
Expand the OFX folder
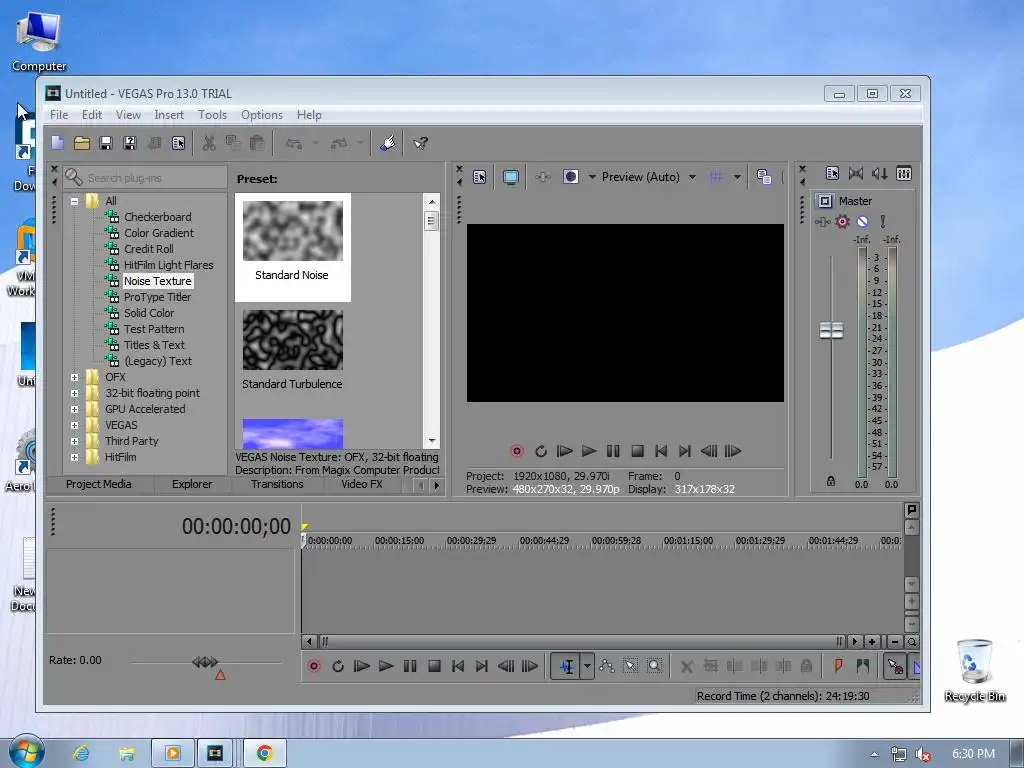point(74,377)
